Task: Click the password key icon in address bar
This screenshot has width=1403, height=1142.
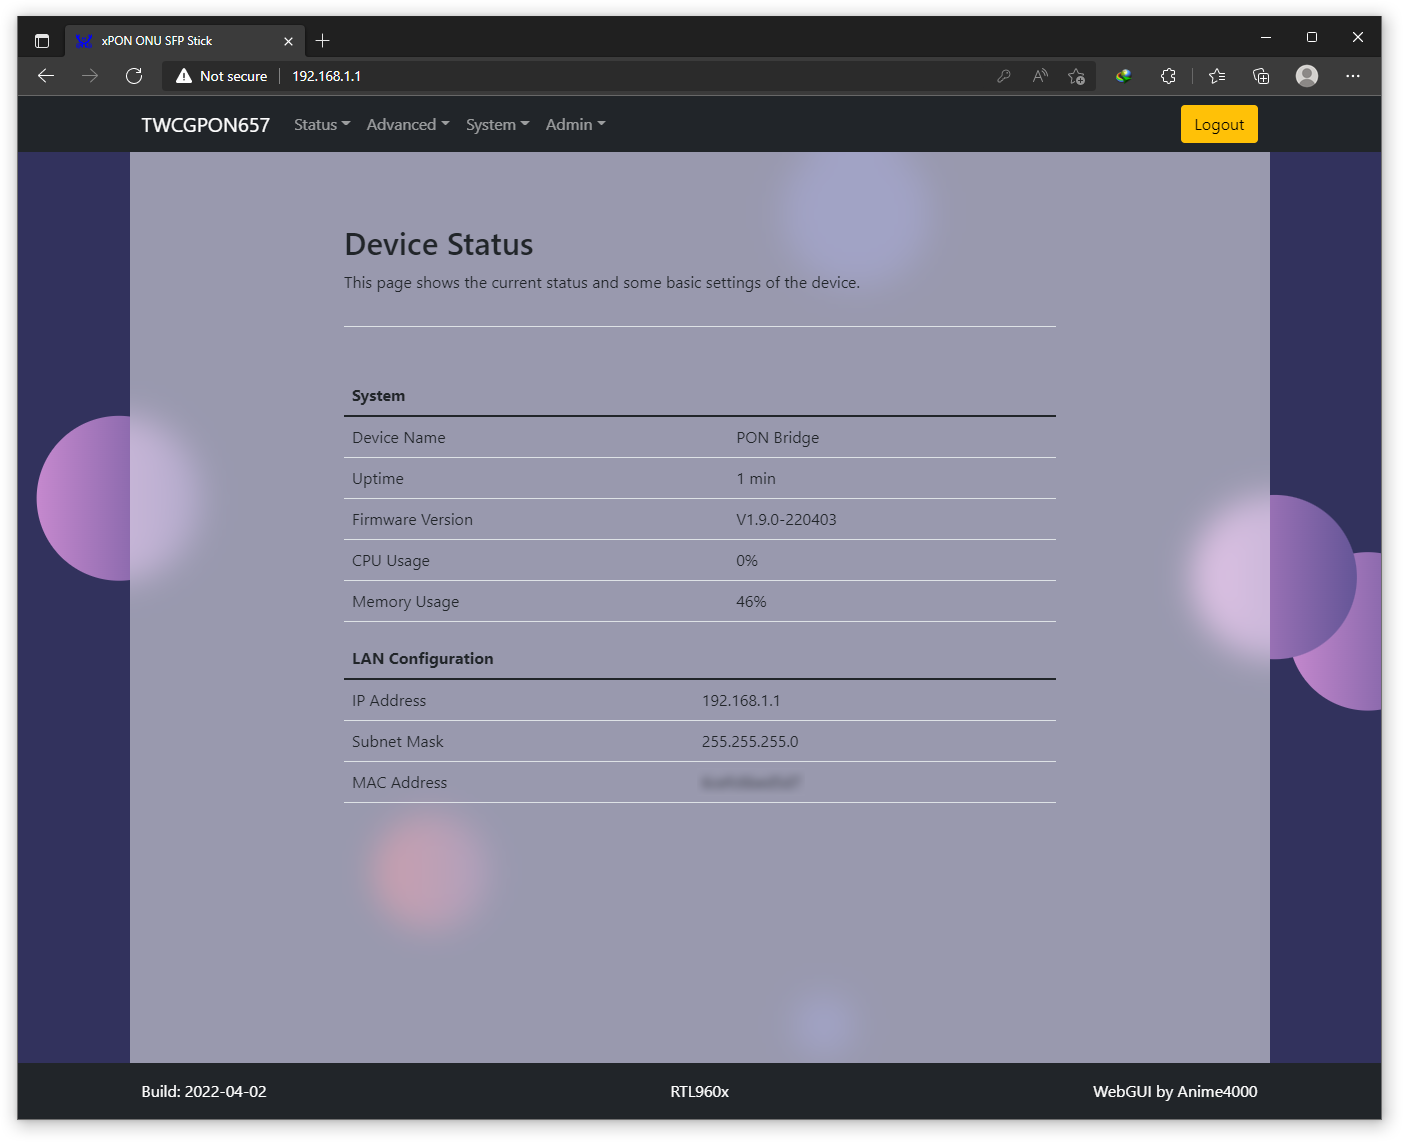Action: click(1004, 76)
